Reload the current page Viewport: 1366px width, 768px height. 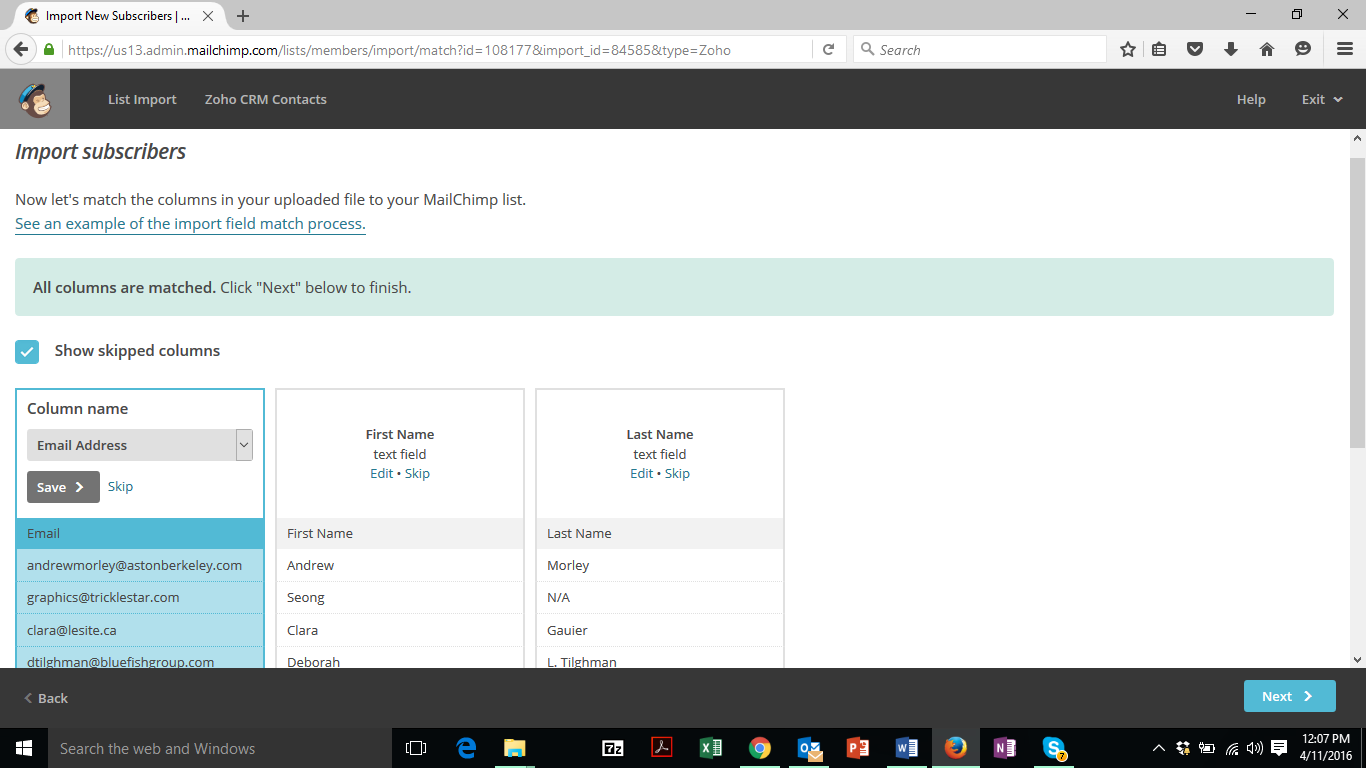point(828,49)
